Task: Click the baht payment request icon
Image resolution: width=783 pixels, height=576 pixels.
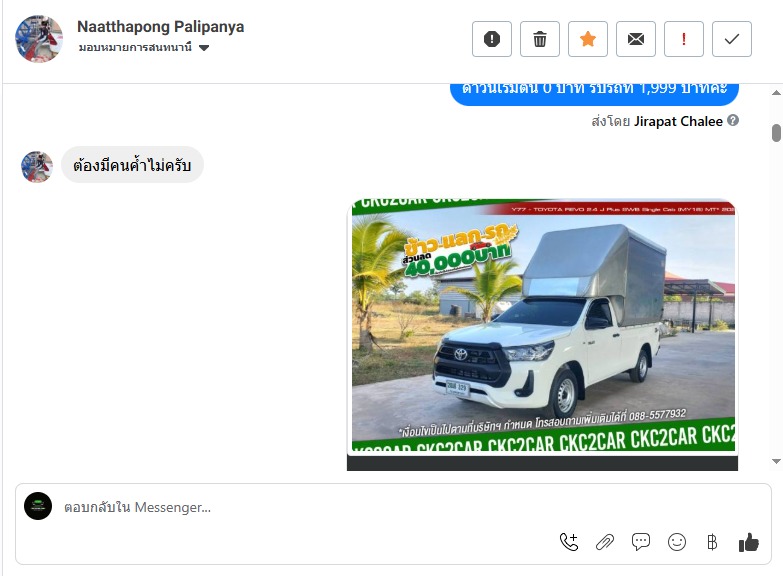Action: (713, 542)
